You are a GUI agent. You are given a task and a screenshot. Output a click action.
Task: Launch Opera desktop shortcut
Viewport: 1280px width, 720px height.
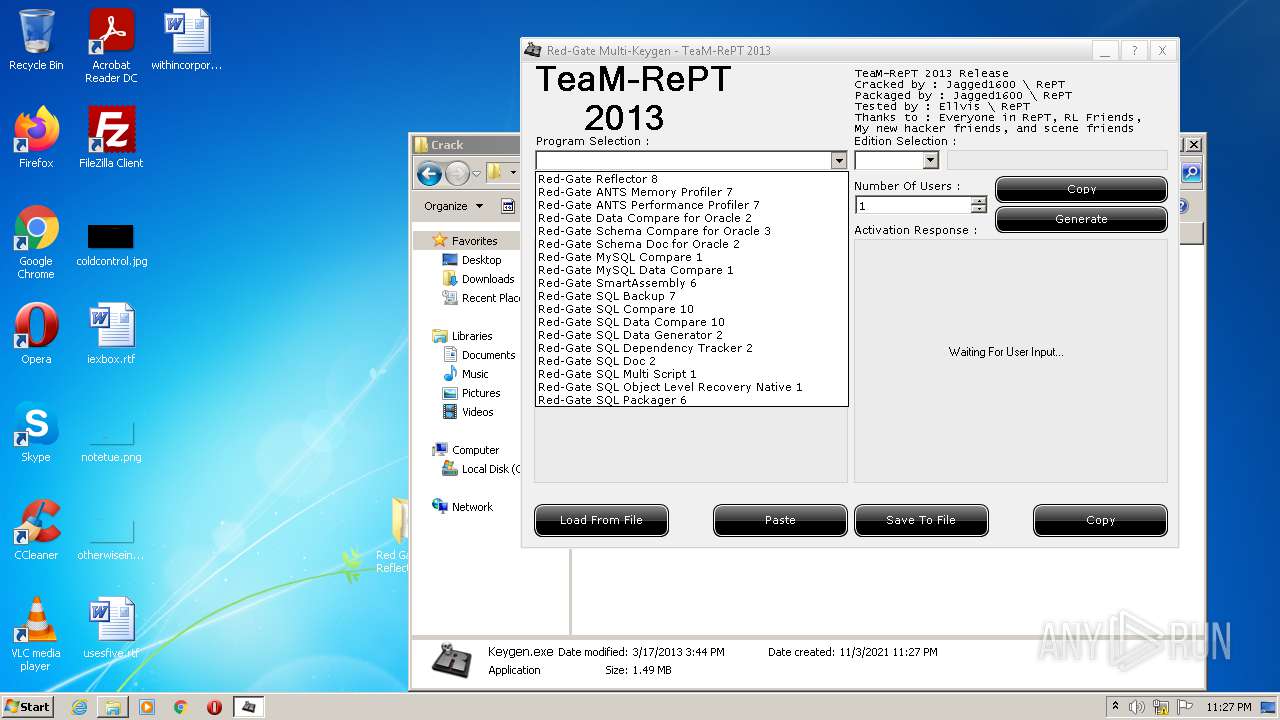tap(36, 334)
